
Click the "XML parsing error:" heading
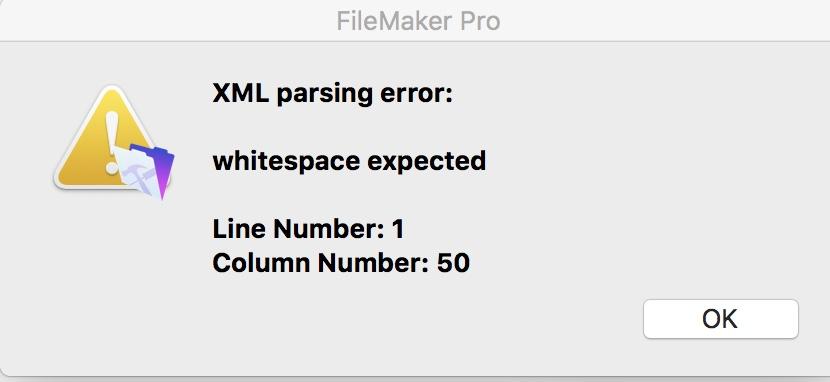[332, 94]
